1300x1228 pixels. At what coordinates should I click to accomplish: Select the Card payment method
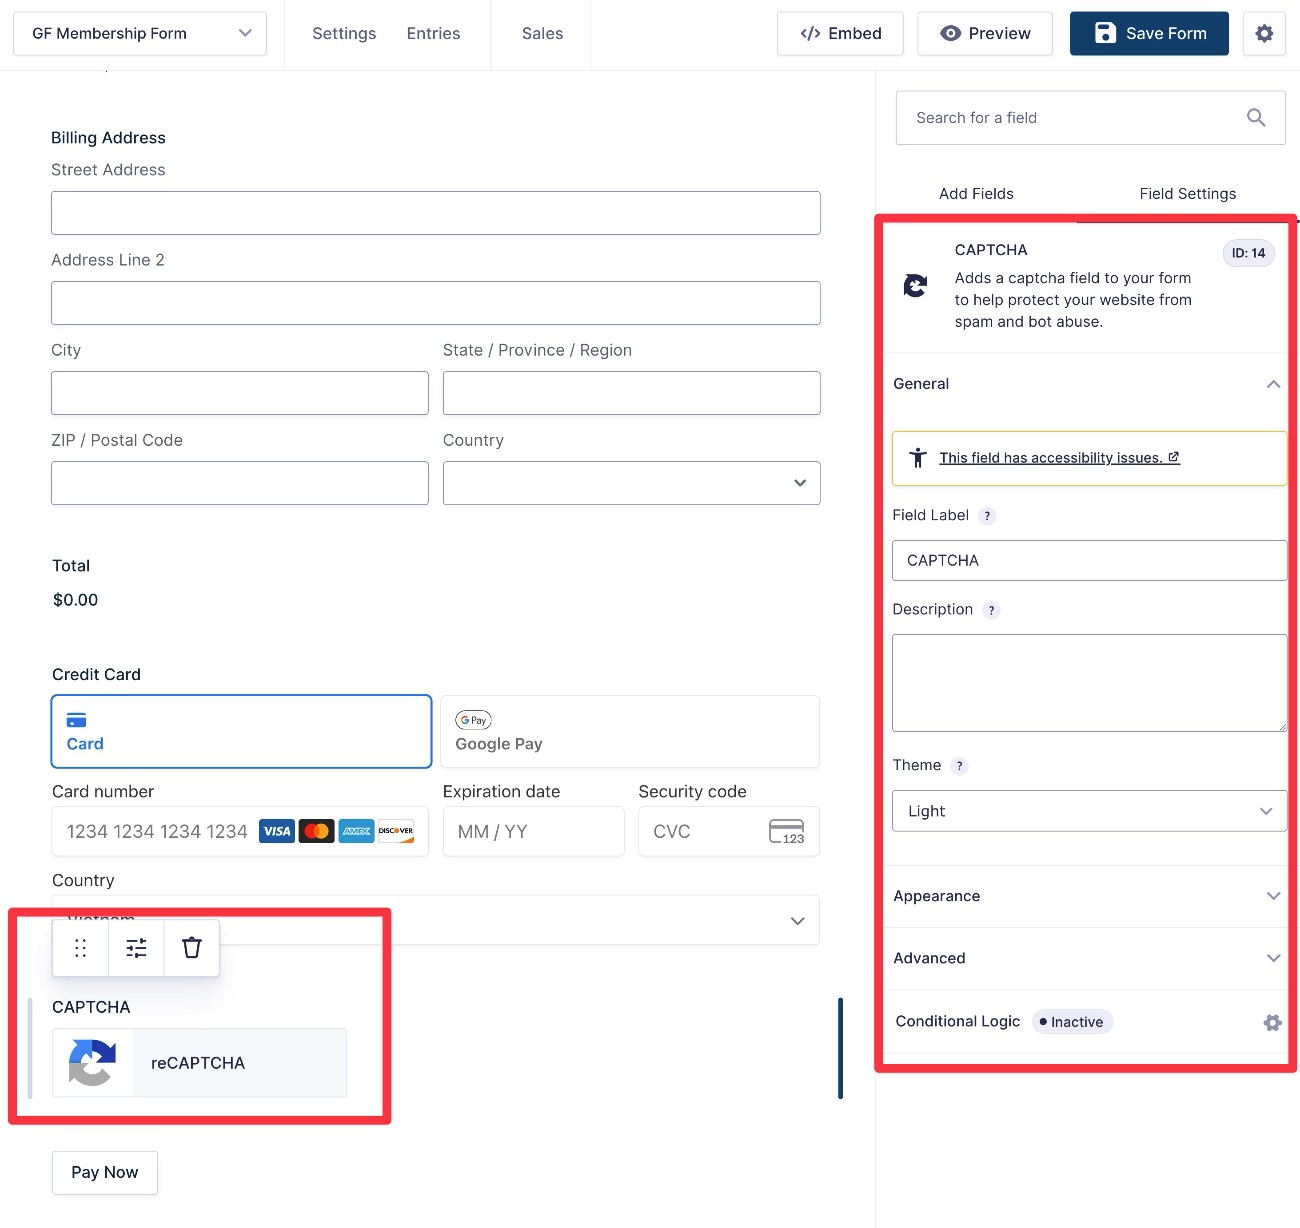pyautogui.click(x=241, y=732)
